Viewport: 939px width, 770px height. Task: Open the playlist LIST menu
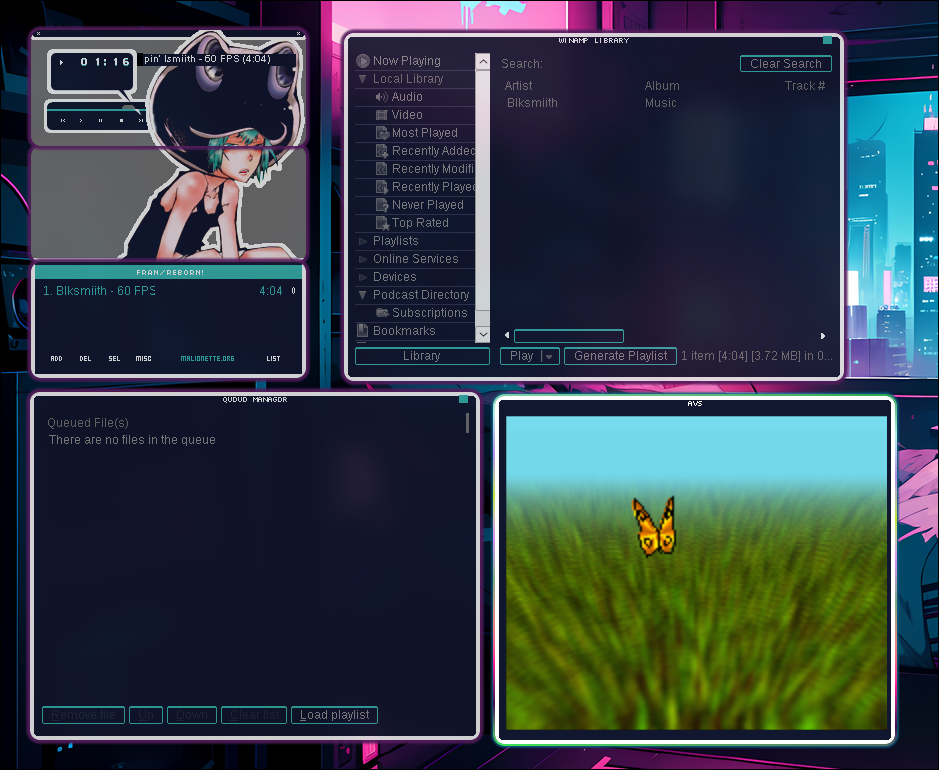(273, 359)
